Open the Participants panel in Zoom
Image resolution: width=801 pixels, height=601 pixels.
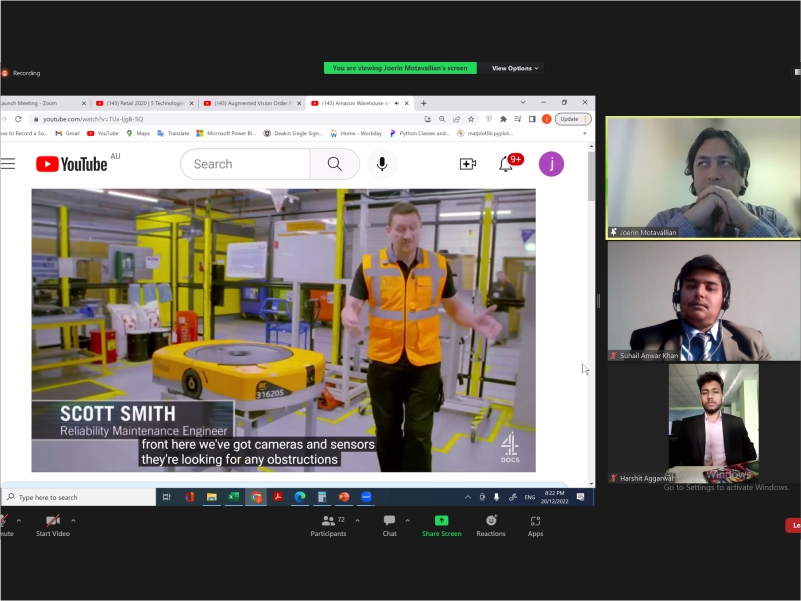click(x=328, y=526)
